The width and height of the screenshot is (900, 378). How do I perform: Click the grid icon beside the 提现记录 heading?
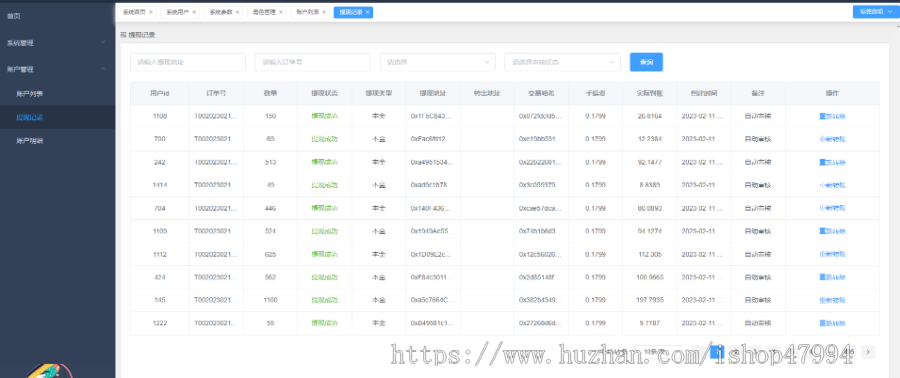pos(123,34)
